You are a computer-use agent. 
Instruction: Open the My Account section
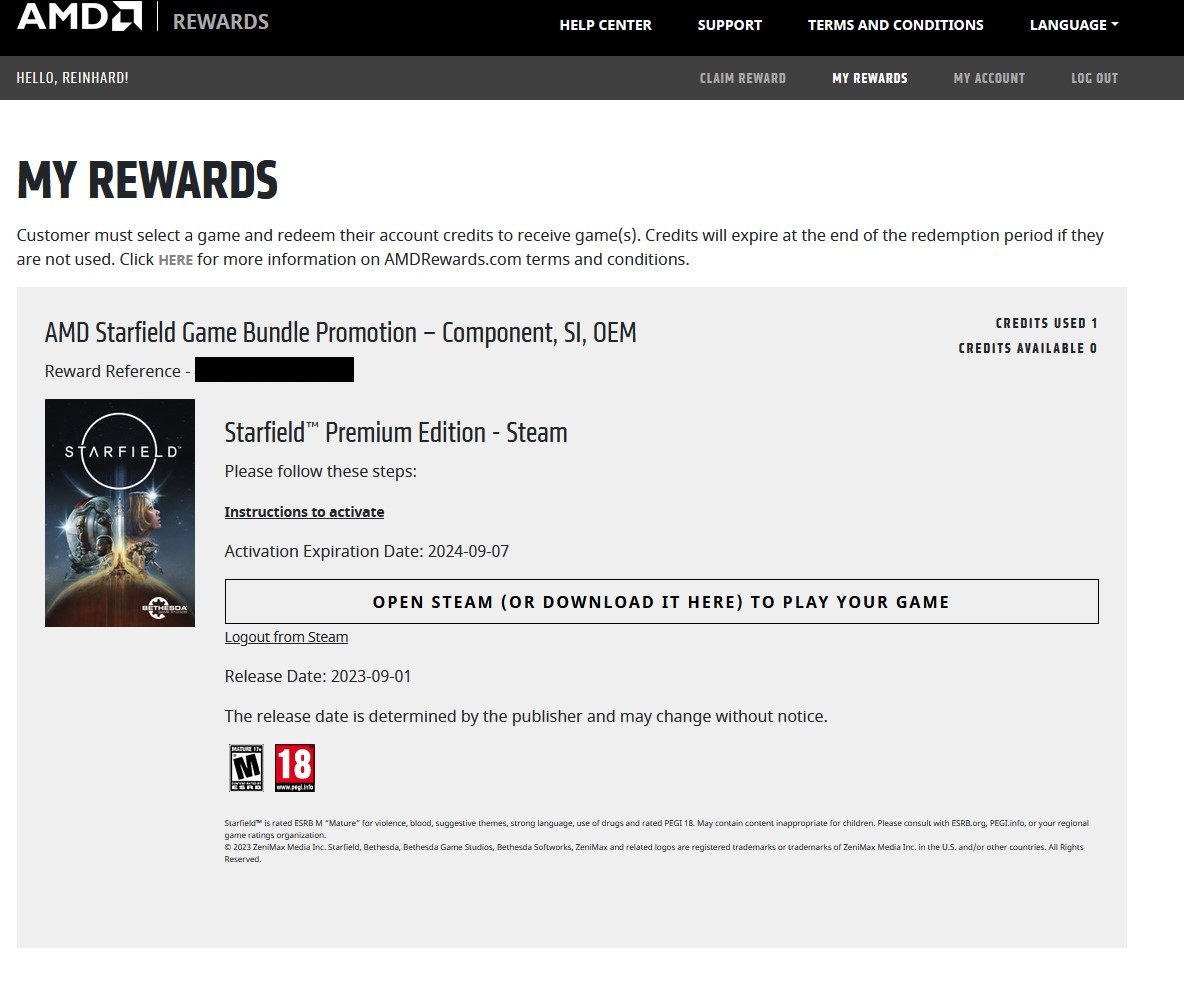(x=989, y=78)
